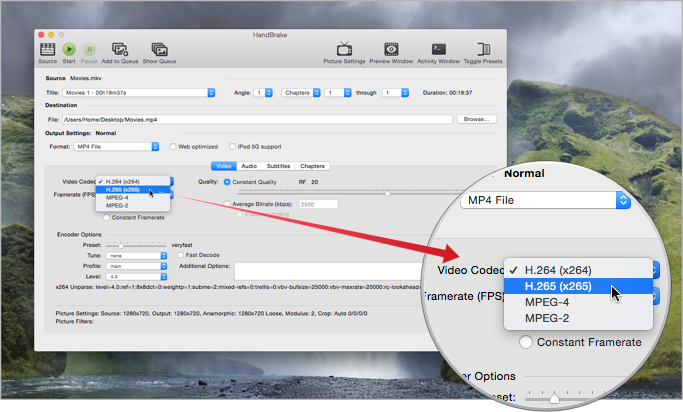683x412 pixels.
Task: Click the Pause toolbar icon
Action: point(89,49)
